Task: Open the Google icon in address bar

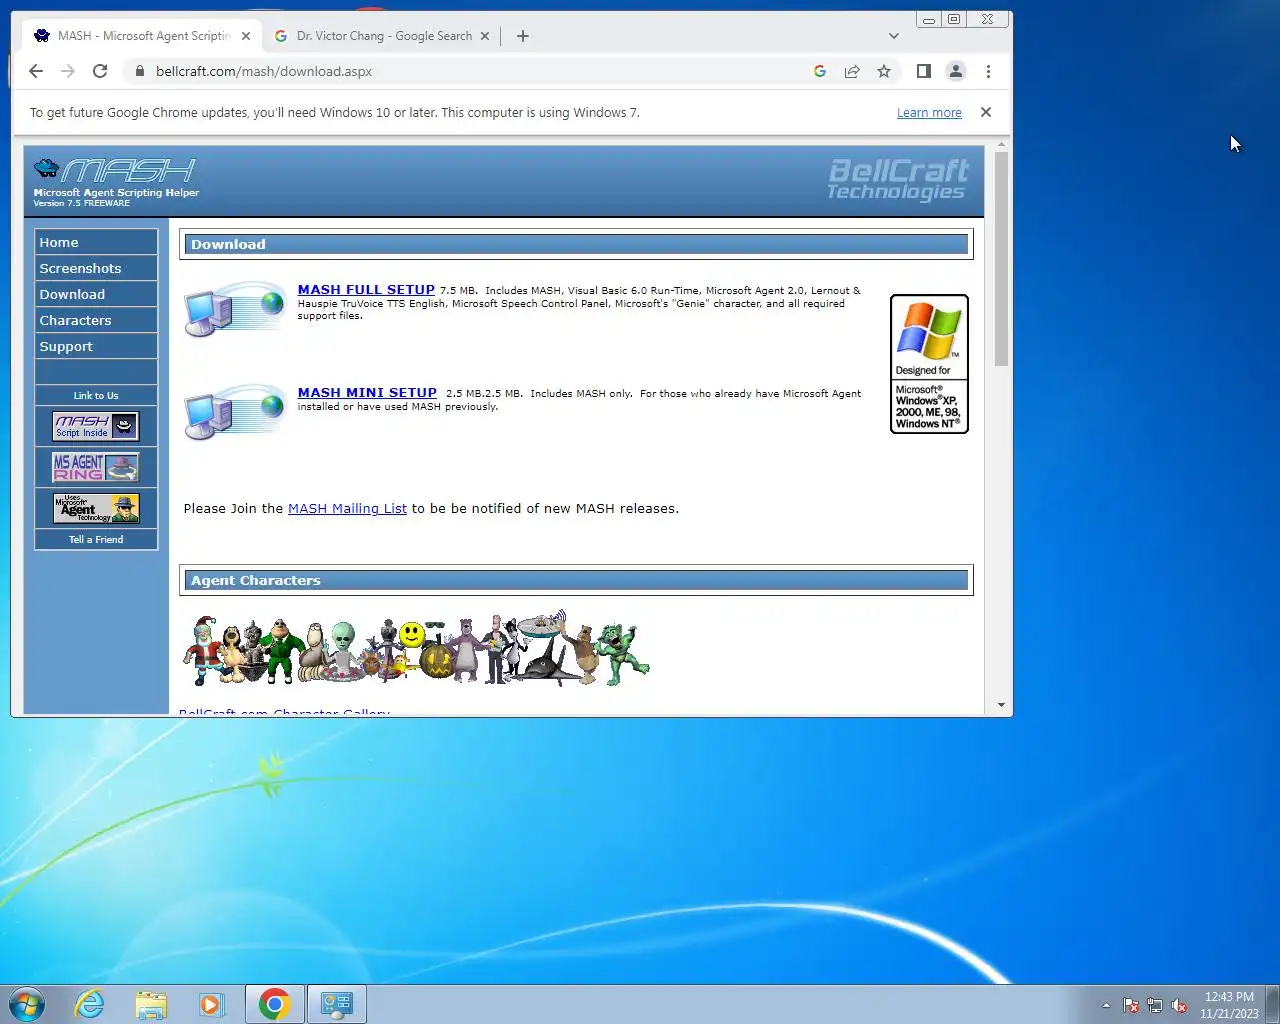Action: (820, 71)
